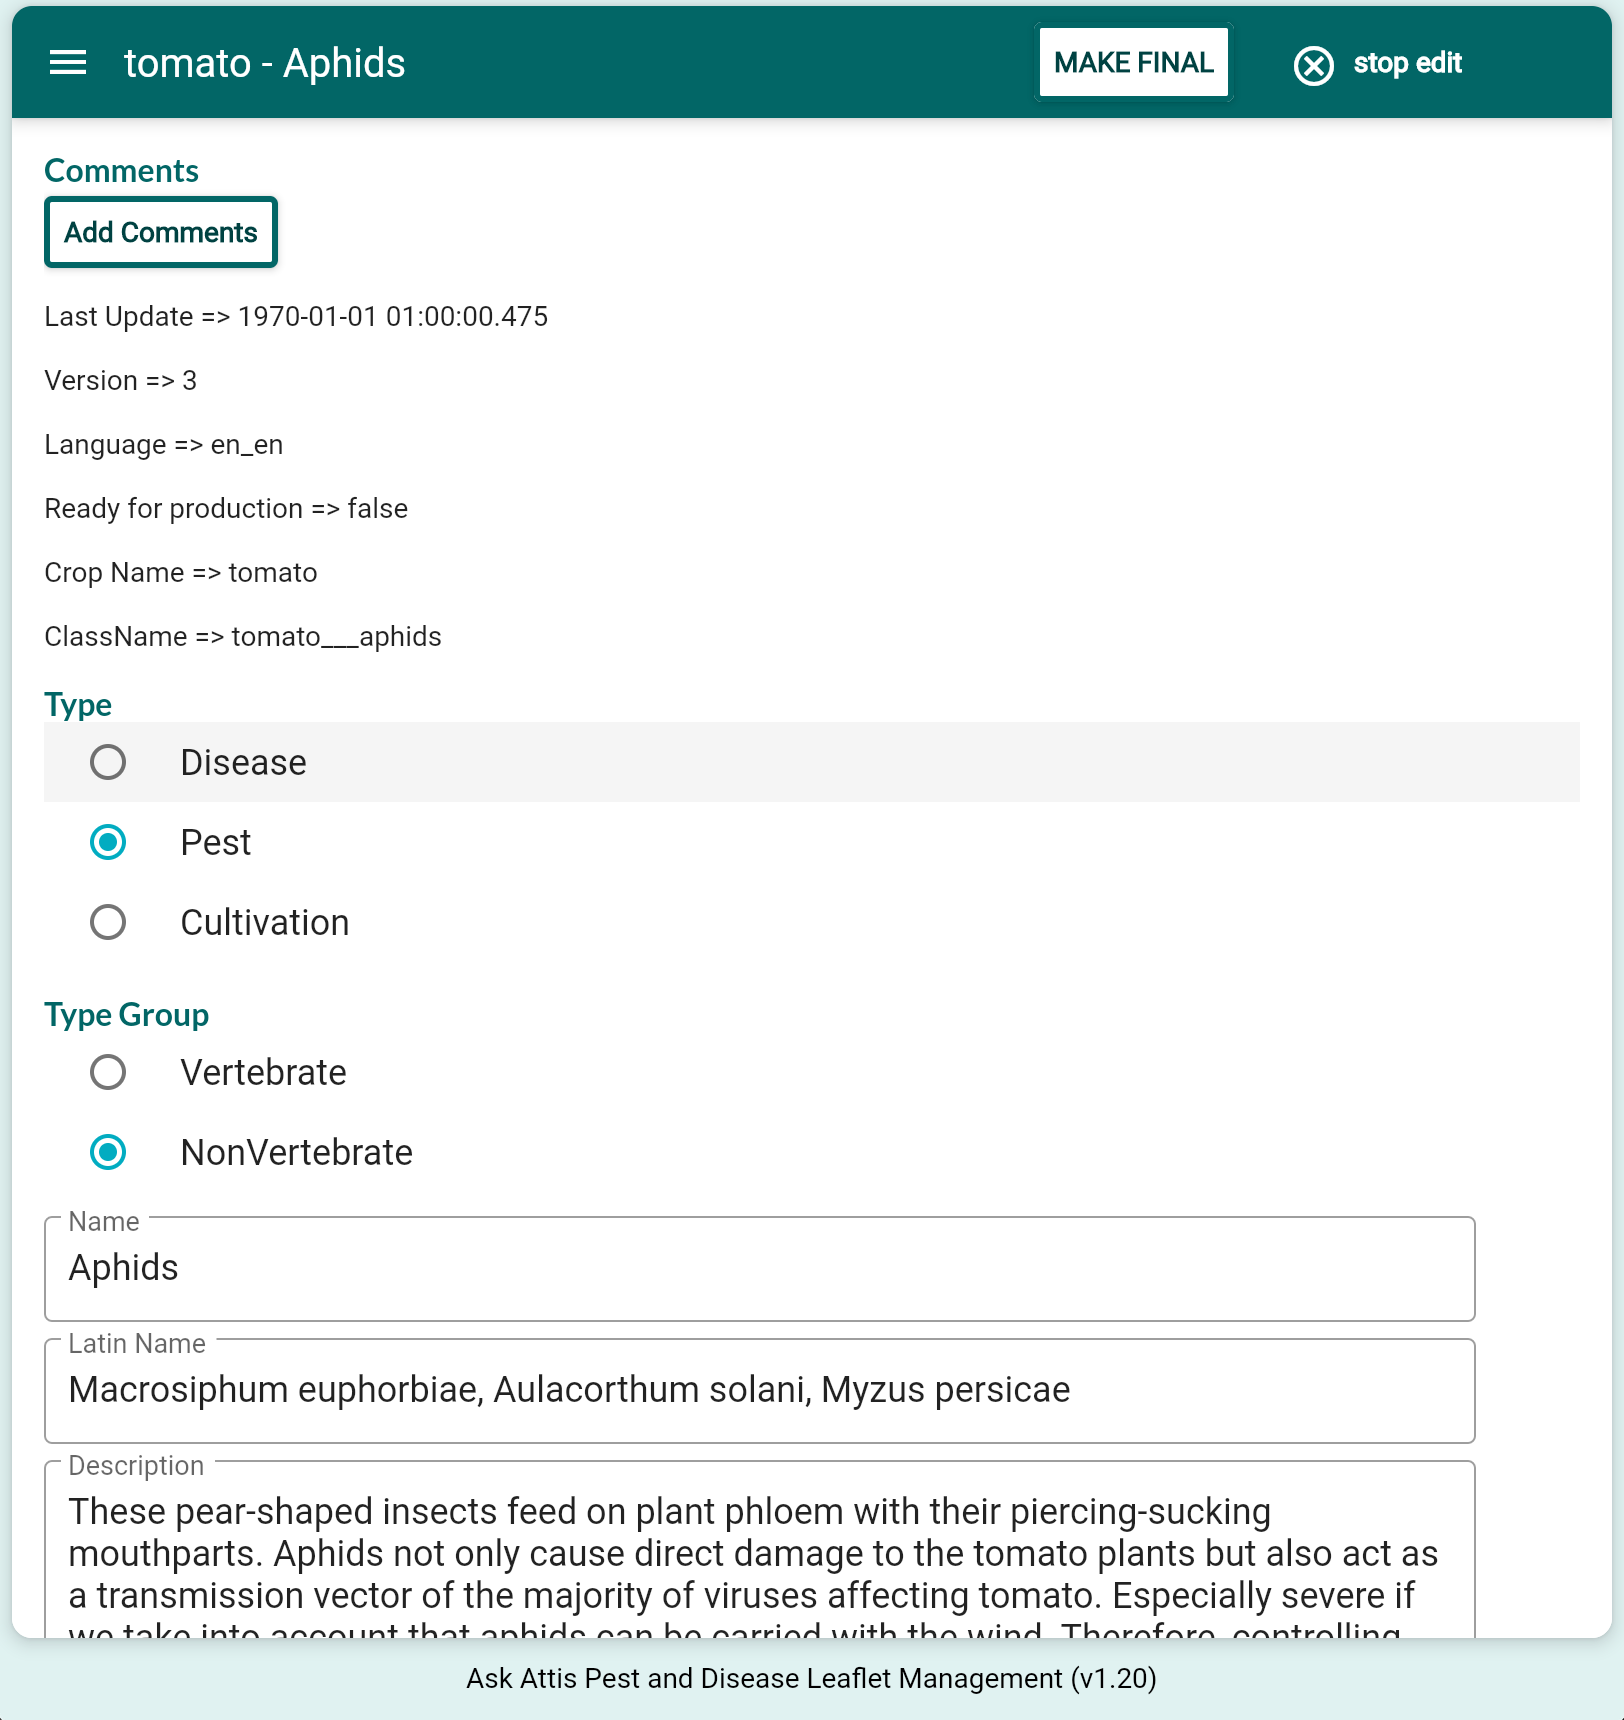Click the stop edit circled X icon
The height and width of the screenshot is (1720, 1624).
point(1313,66)
